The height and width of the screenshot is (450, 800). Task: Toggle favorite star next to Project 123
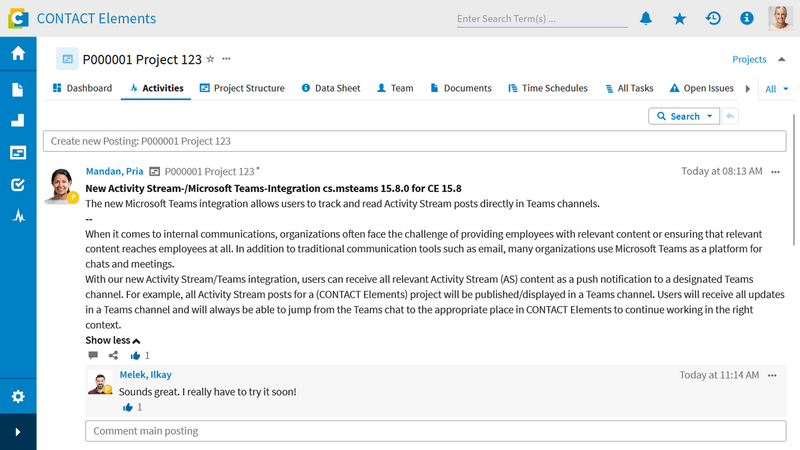point(210,59)
